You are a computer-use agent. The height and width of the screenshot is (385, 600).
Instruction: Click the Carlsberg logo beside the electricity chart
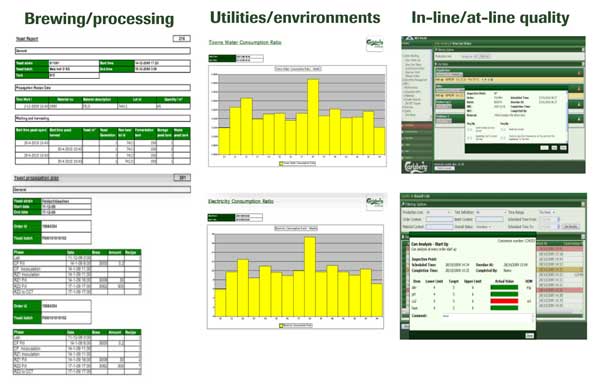point(374,202)
